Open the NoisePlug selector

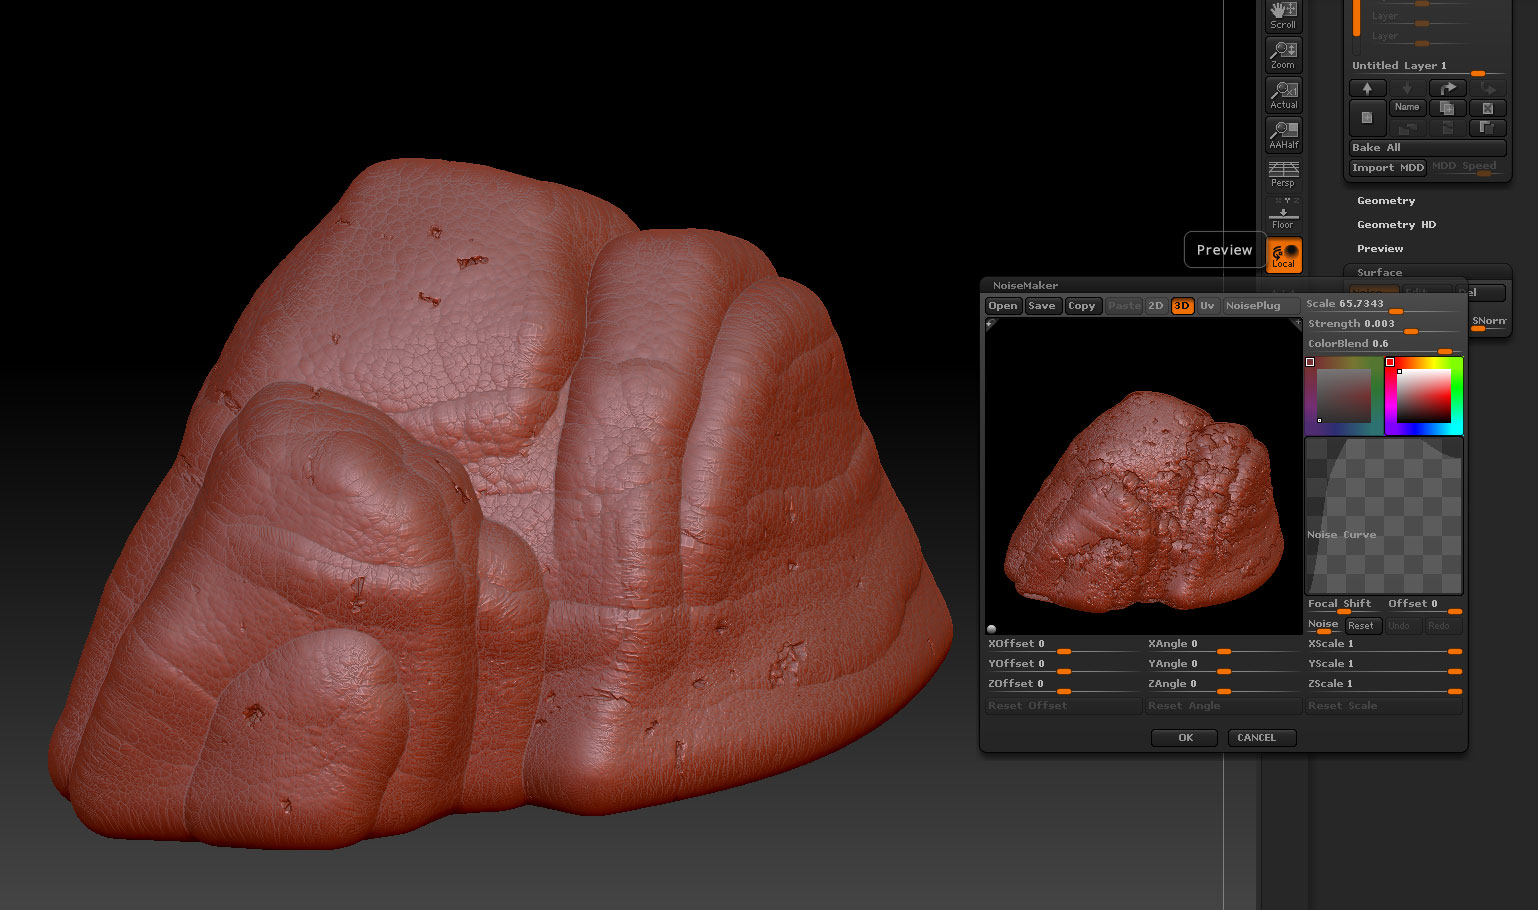pos(1260,306)
